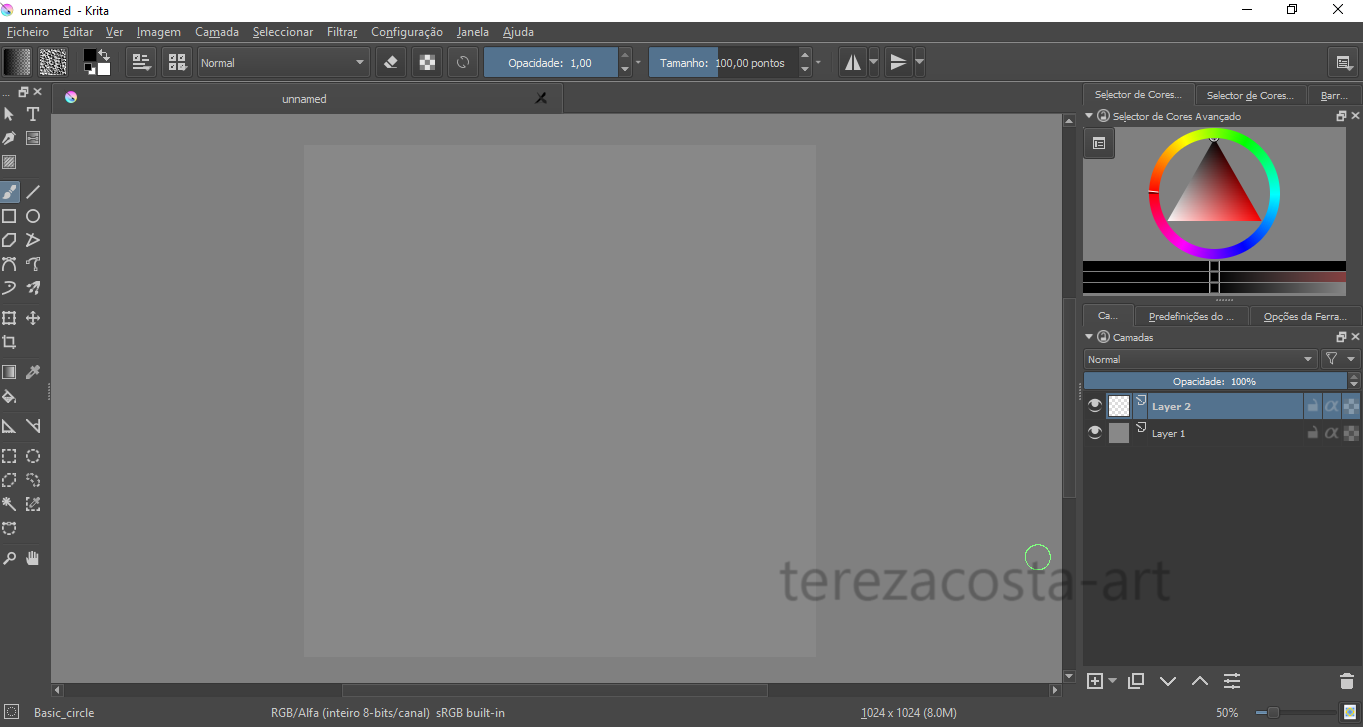Select the Gradient tool in toolbox
The width and height of the screenshot is (1363, 727).
(9, 372)
